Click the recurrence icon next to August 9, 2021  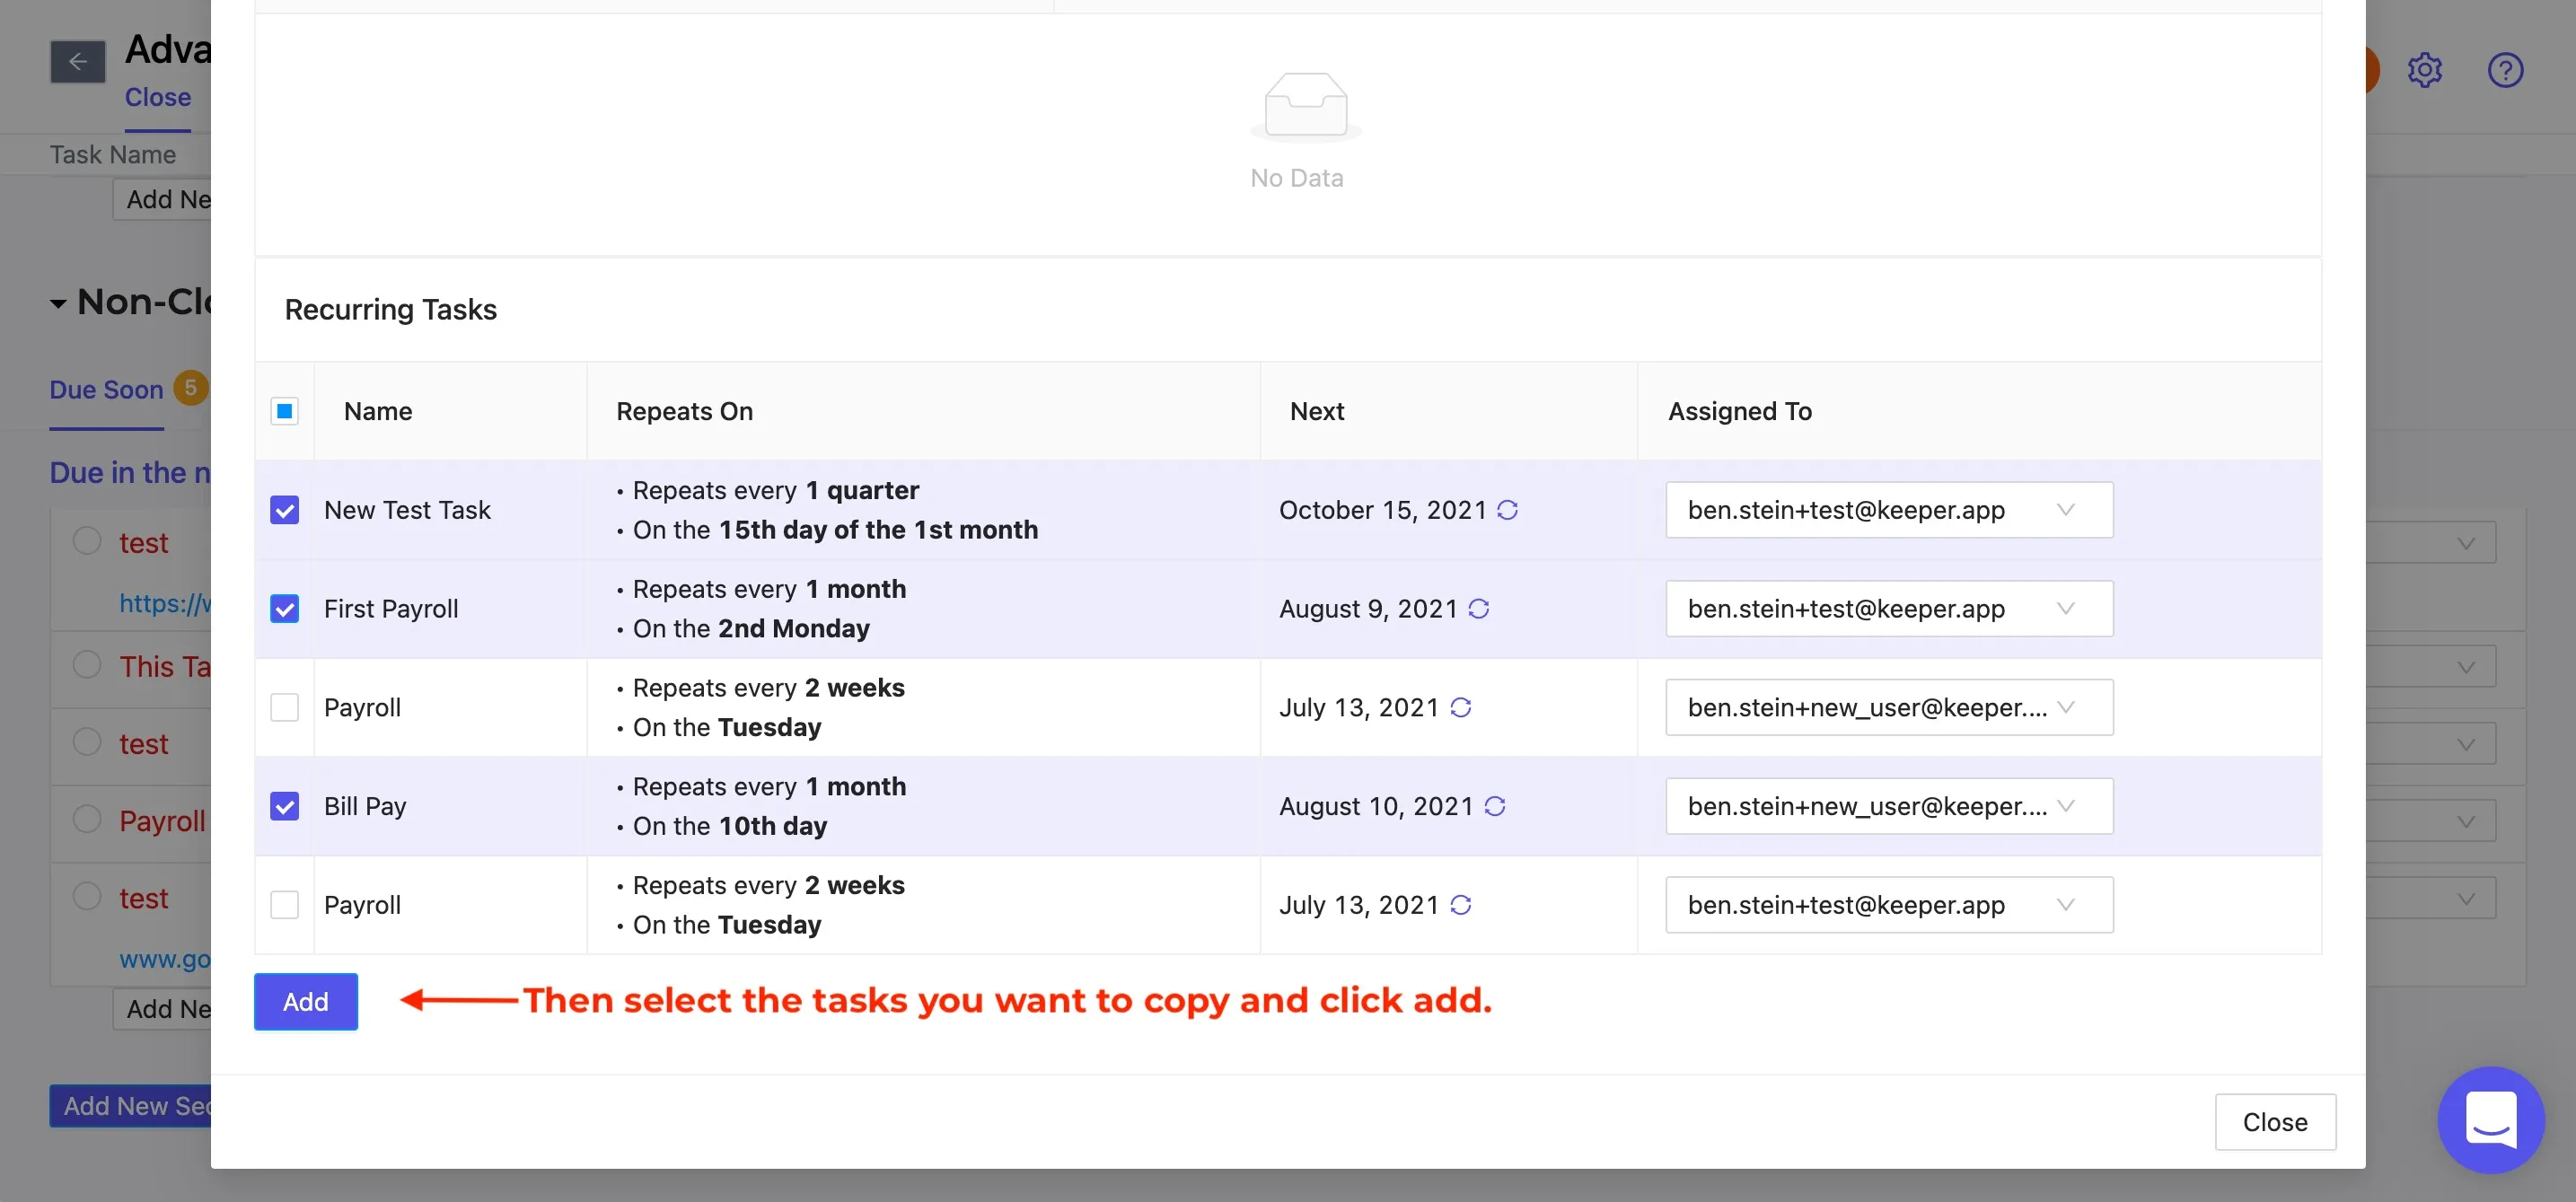pyautogui.click(x=1478, y=609)
